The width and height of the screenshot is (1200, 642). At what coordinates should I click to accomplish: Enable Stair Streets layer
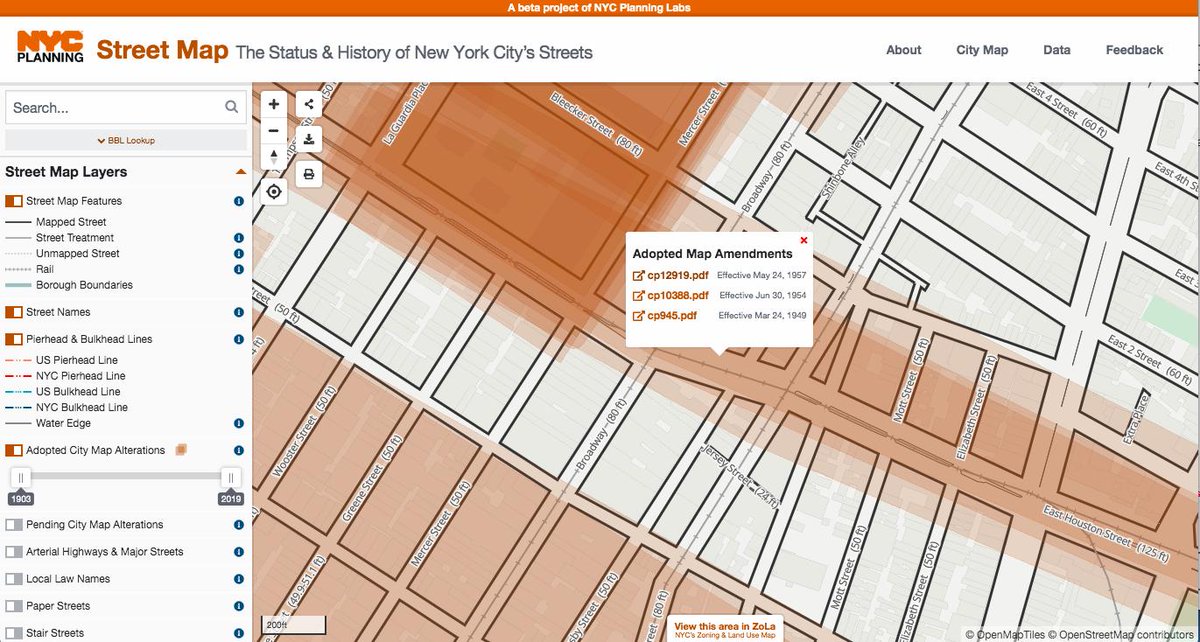click(14, 633)
